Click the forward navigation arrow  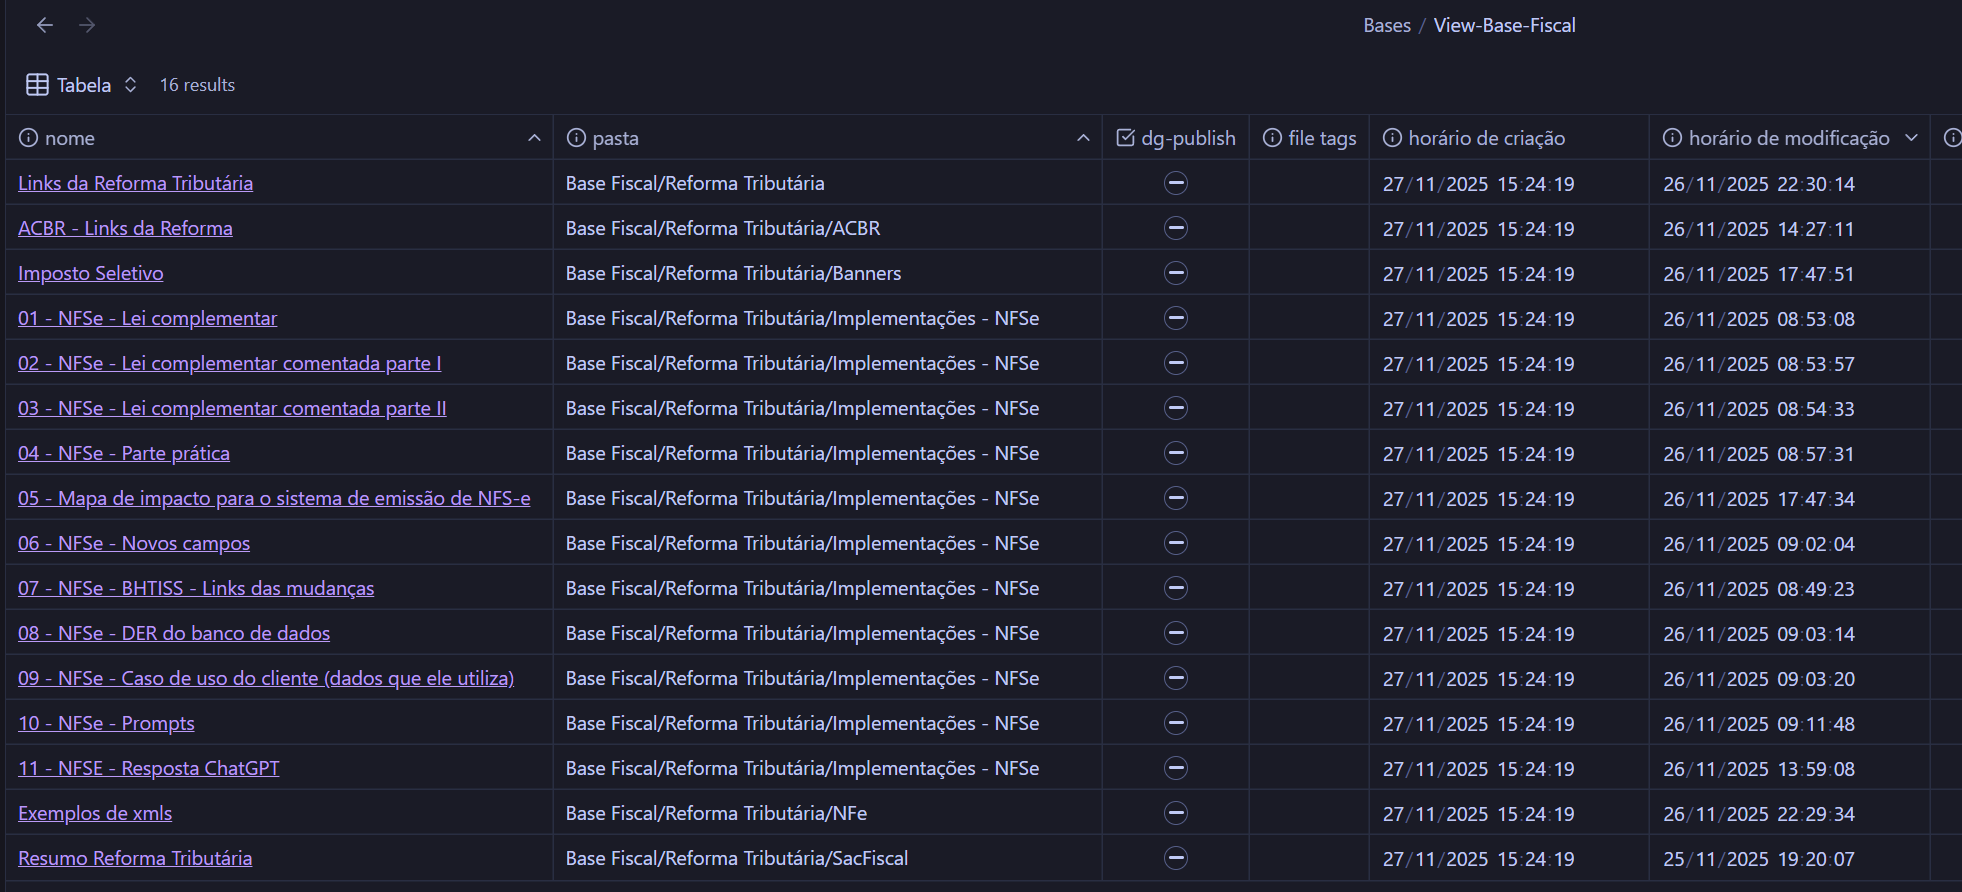87,26
